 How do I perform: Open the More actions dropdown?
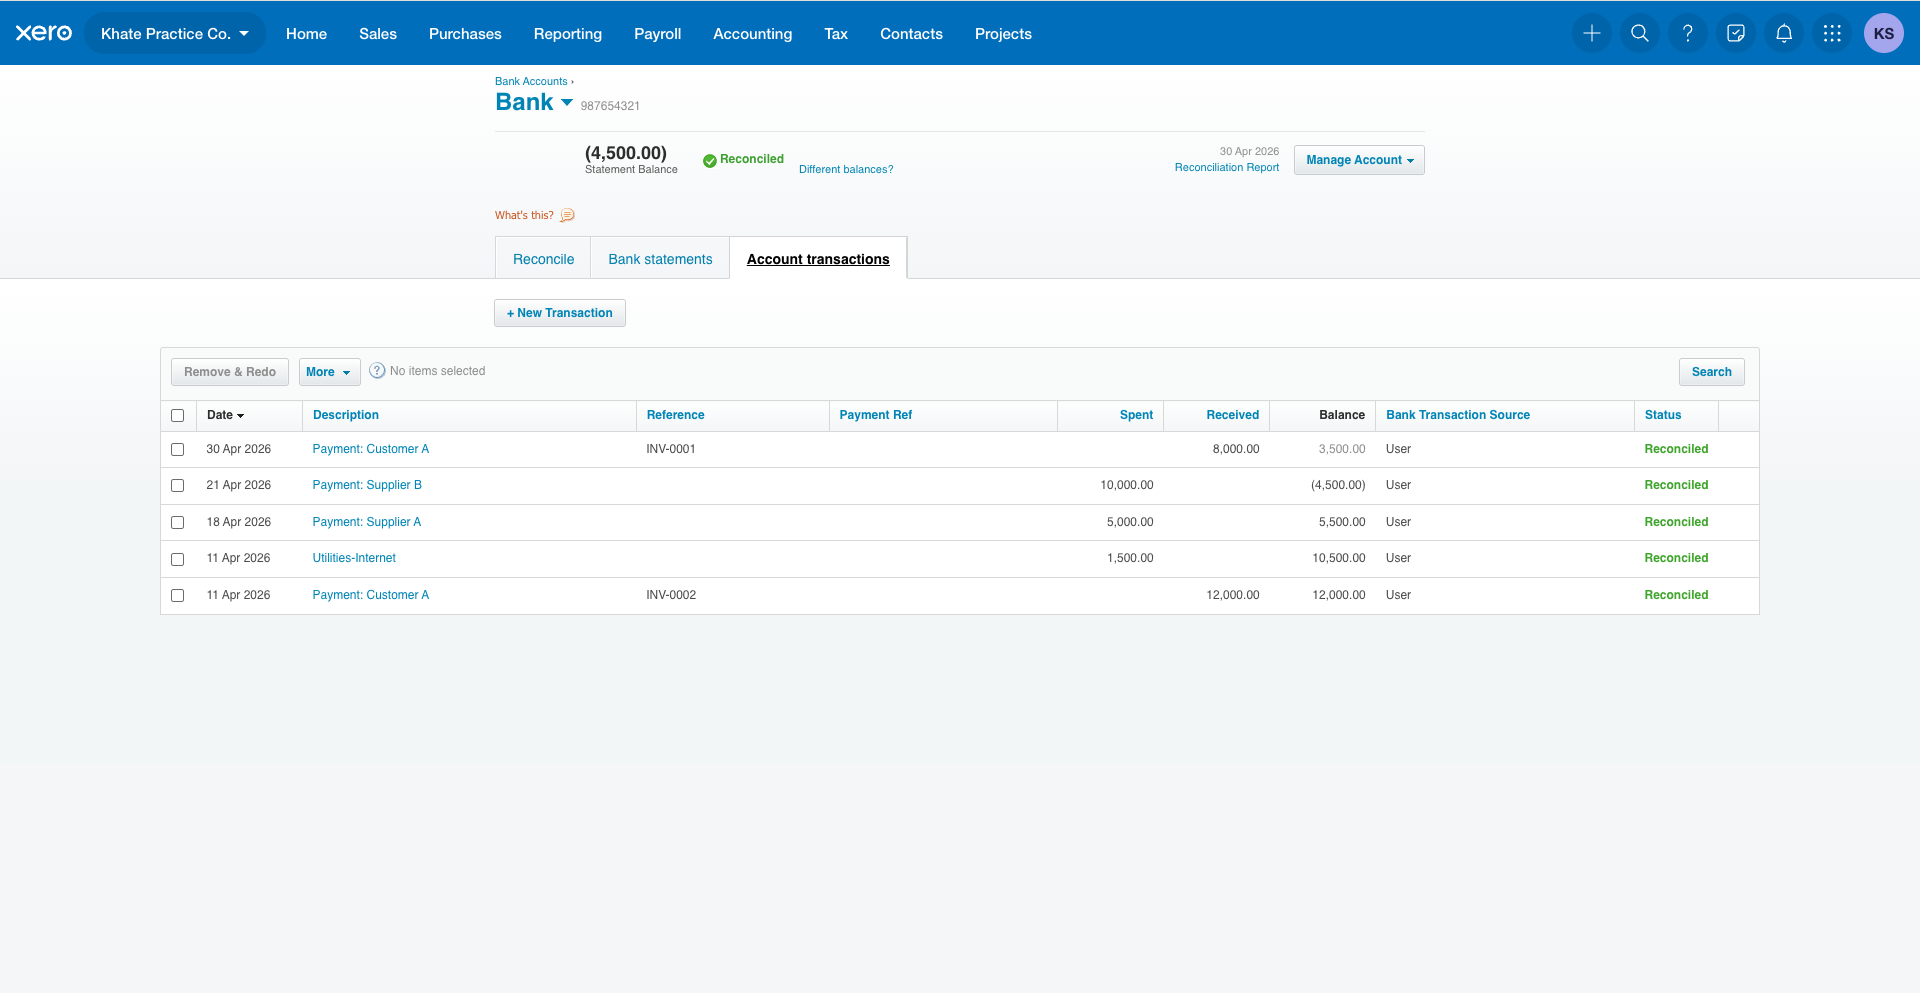[329, 372]
